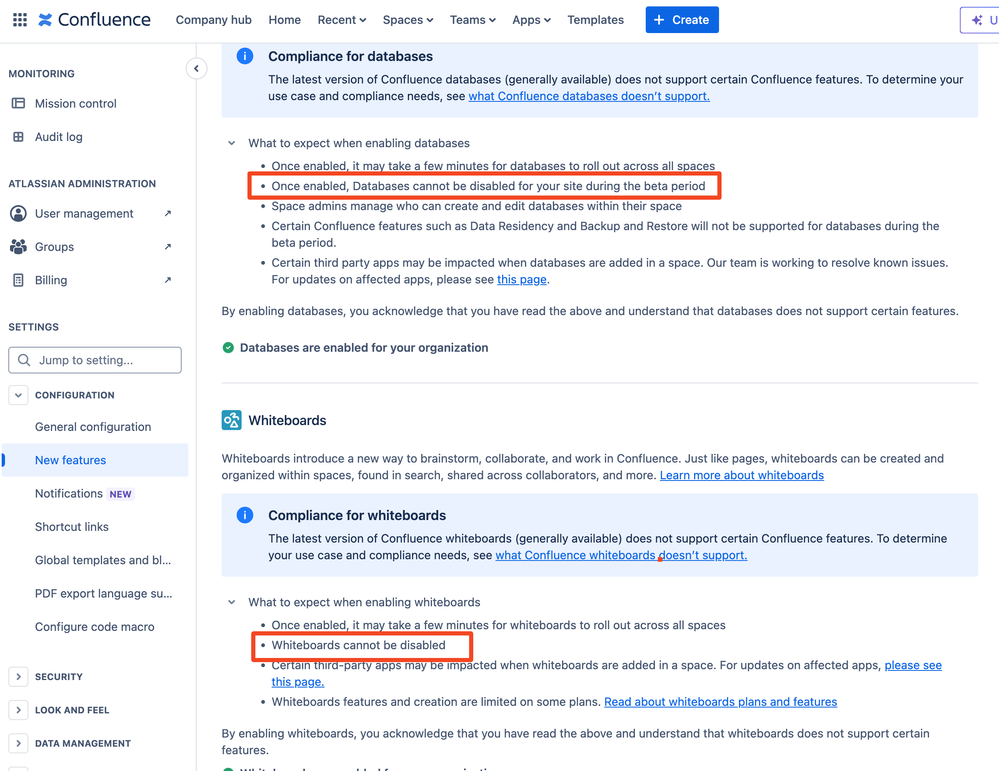Follow 'Learn more about whiteboards' link
Image resolution: width=999 pixels, height=771 pixels.
[x=742, y=475]
